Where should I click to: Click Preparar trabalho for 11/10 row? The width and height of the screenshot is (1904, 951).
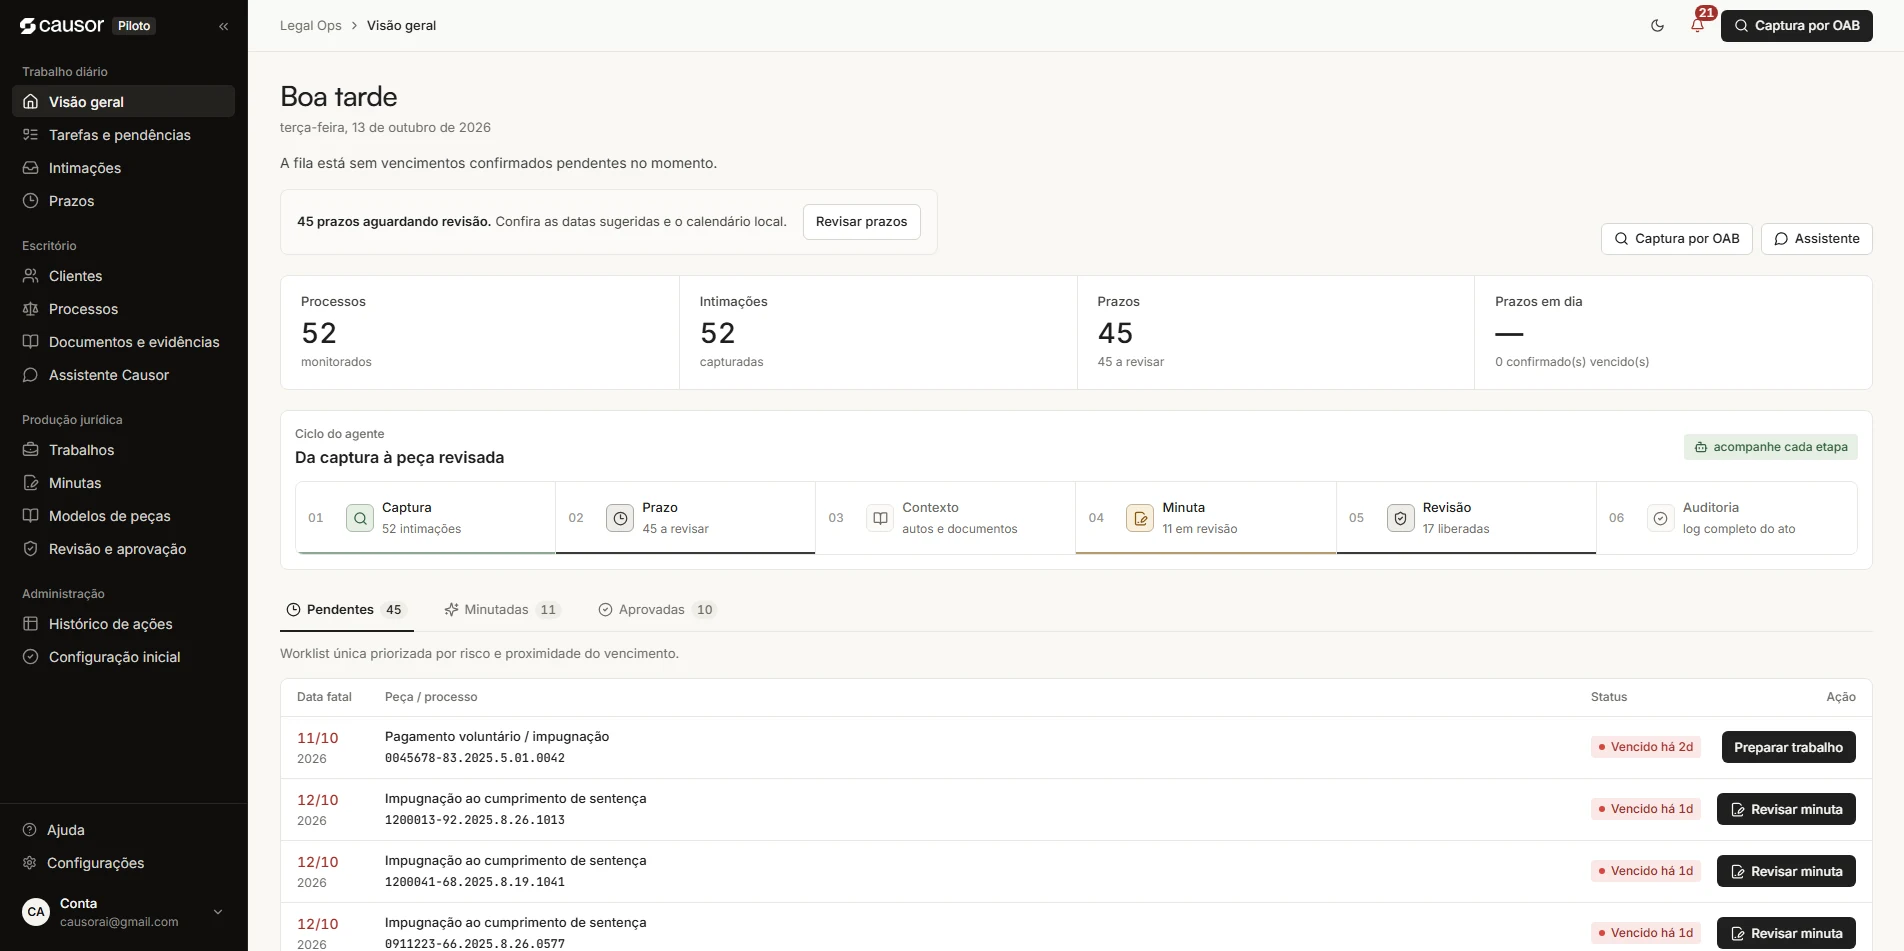click(1788, 747)
